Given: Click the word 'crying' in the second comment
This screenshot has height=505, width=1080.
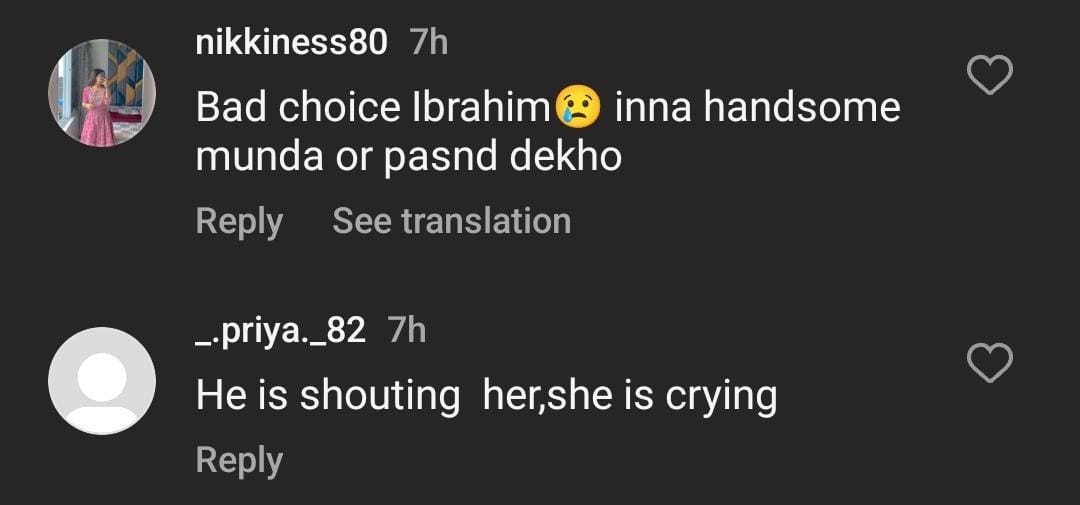Looking at the screenshot, I should (x=720, y=396).
